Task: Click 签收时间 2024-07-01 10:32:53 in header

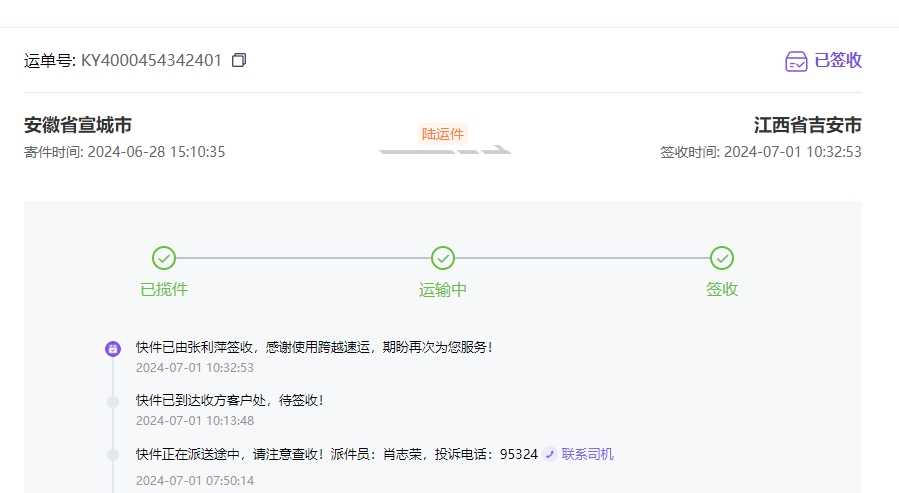Action: tap(761, 152)
